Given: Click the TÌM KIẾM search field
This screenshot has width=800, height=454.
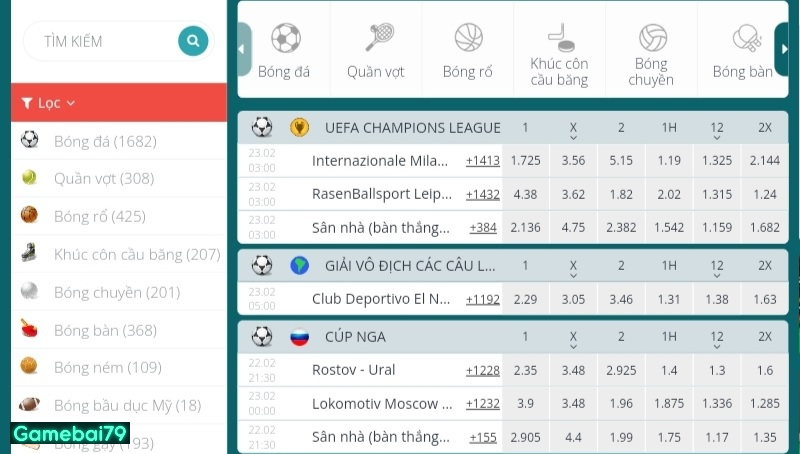Looking at the screenshot, I should click(100, 41).
